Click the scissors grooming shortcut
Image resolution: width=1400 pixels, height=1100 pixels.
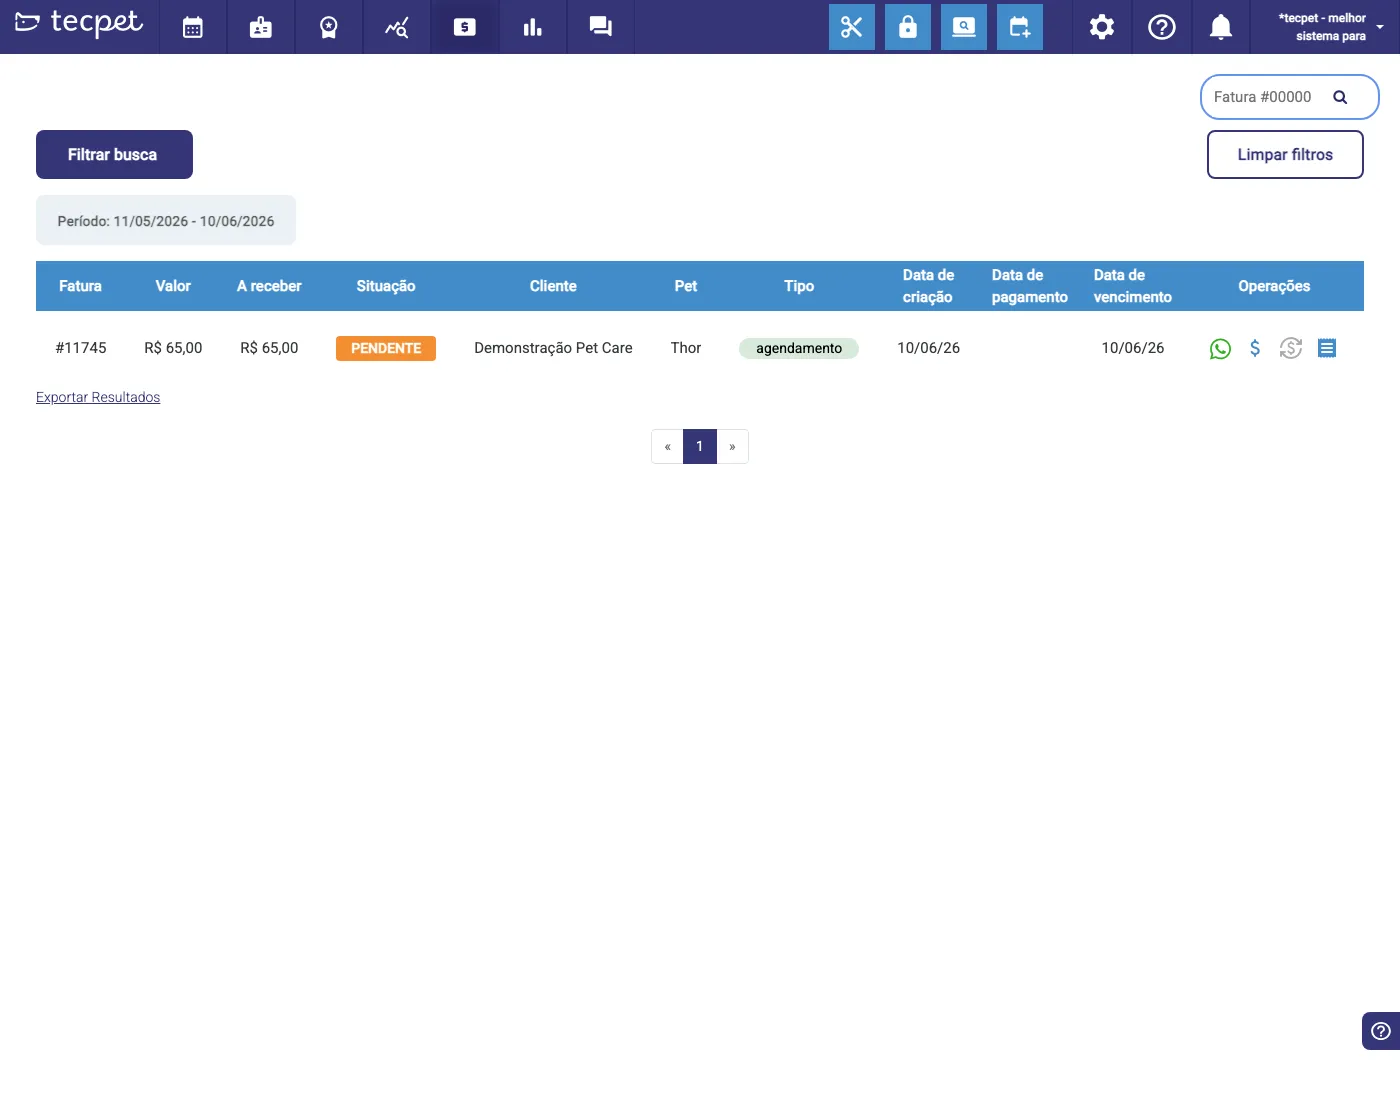point(852,27)
